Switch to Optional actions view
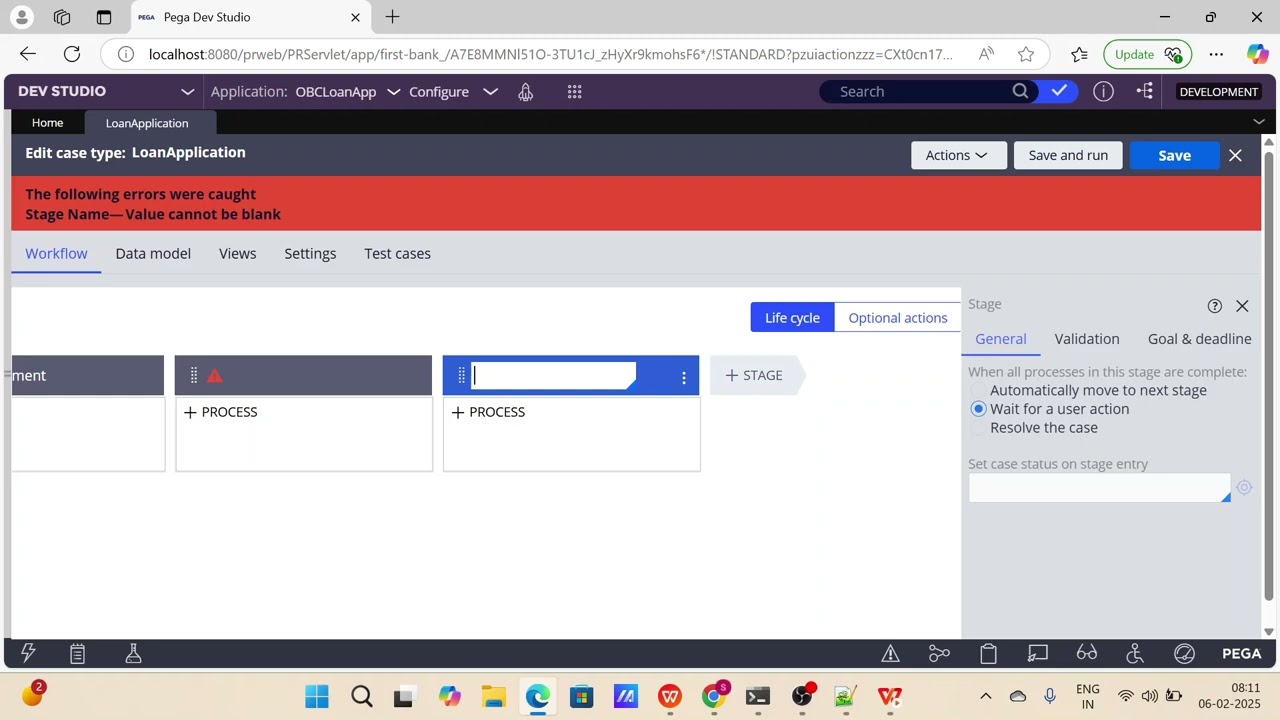This screenshot has width=1280, height=720. (898, 318)
